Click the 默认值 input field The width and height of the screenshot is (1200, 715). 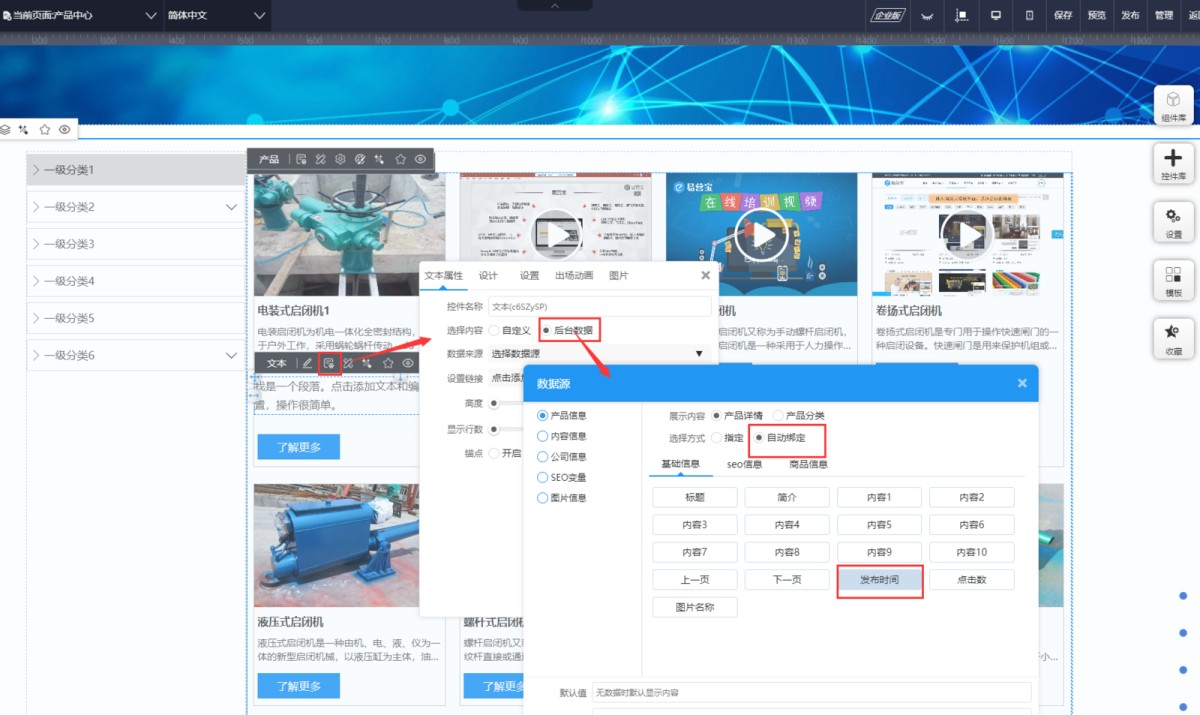click(x=810, y=692)
